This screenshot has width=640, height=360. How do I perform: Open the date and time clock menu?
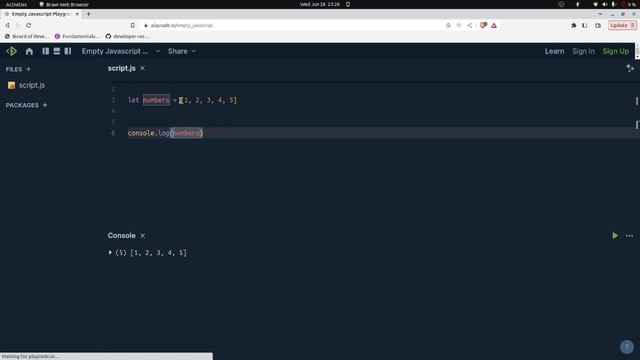coord(320,4)
